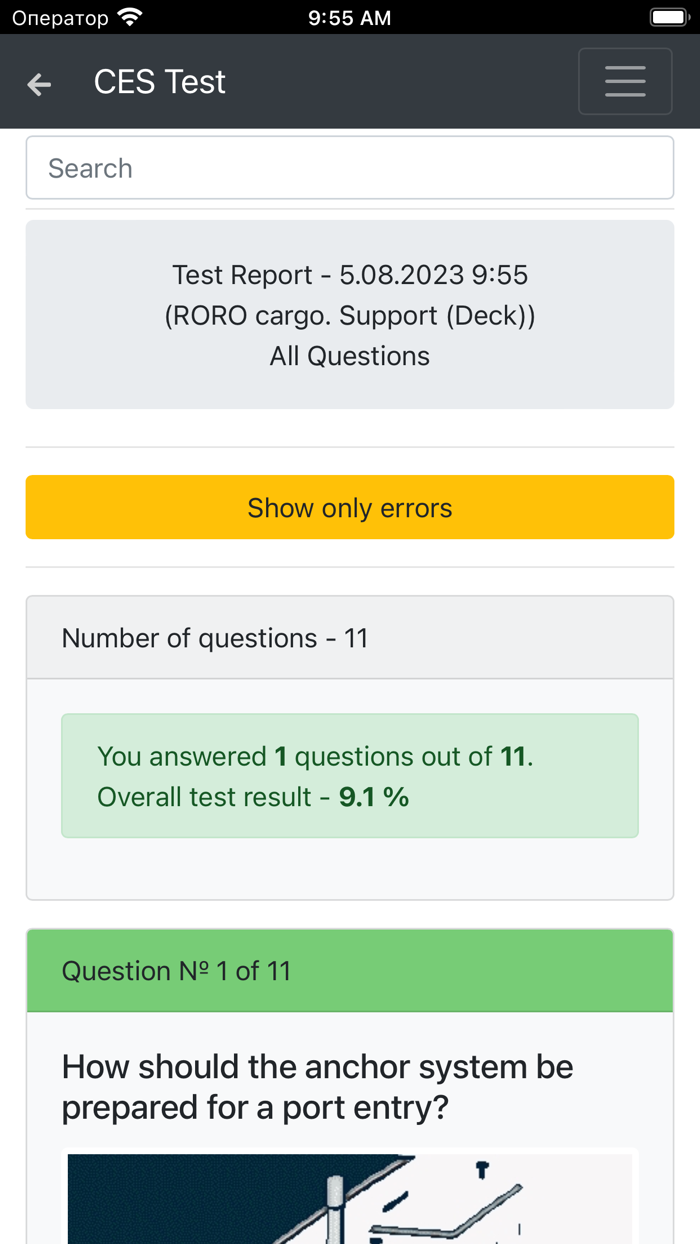Tap the Search input field
This screenshot has height=1244, width=700.
(349, 167)
